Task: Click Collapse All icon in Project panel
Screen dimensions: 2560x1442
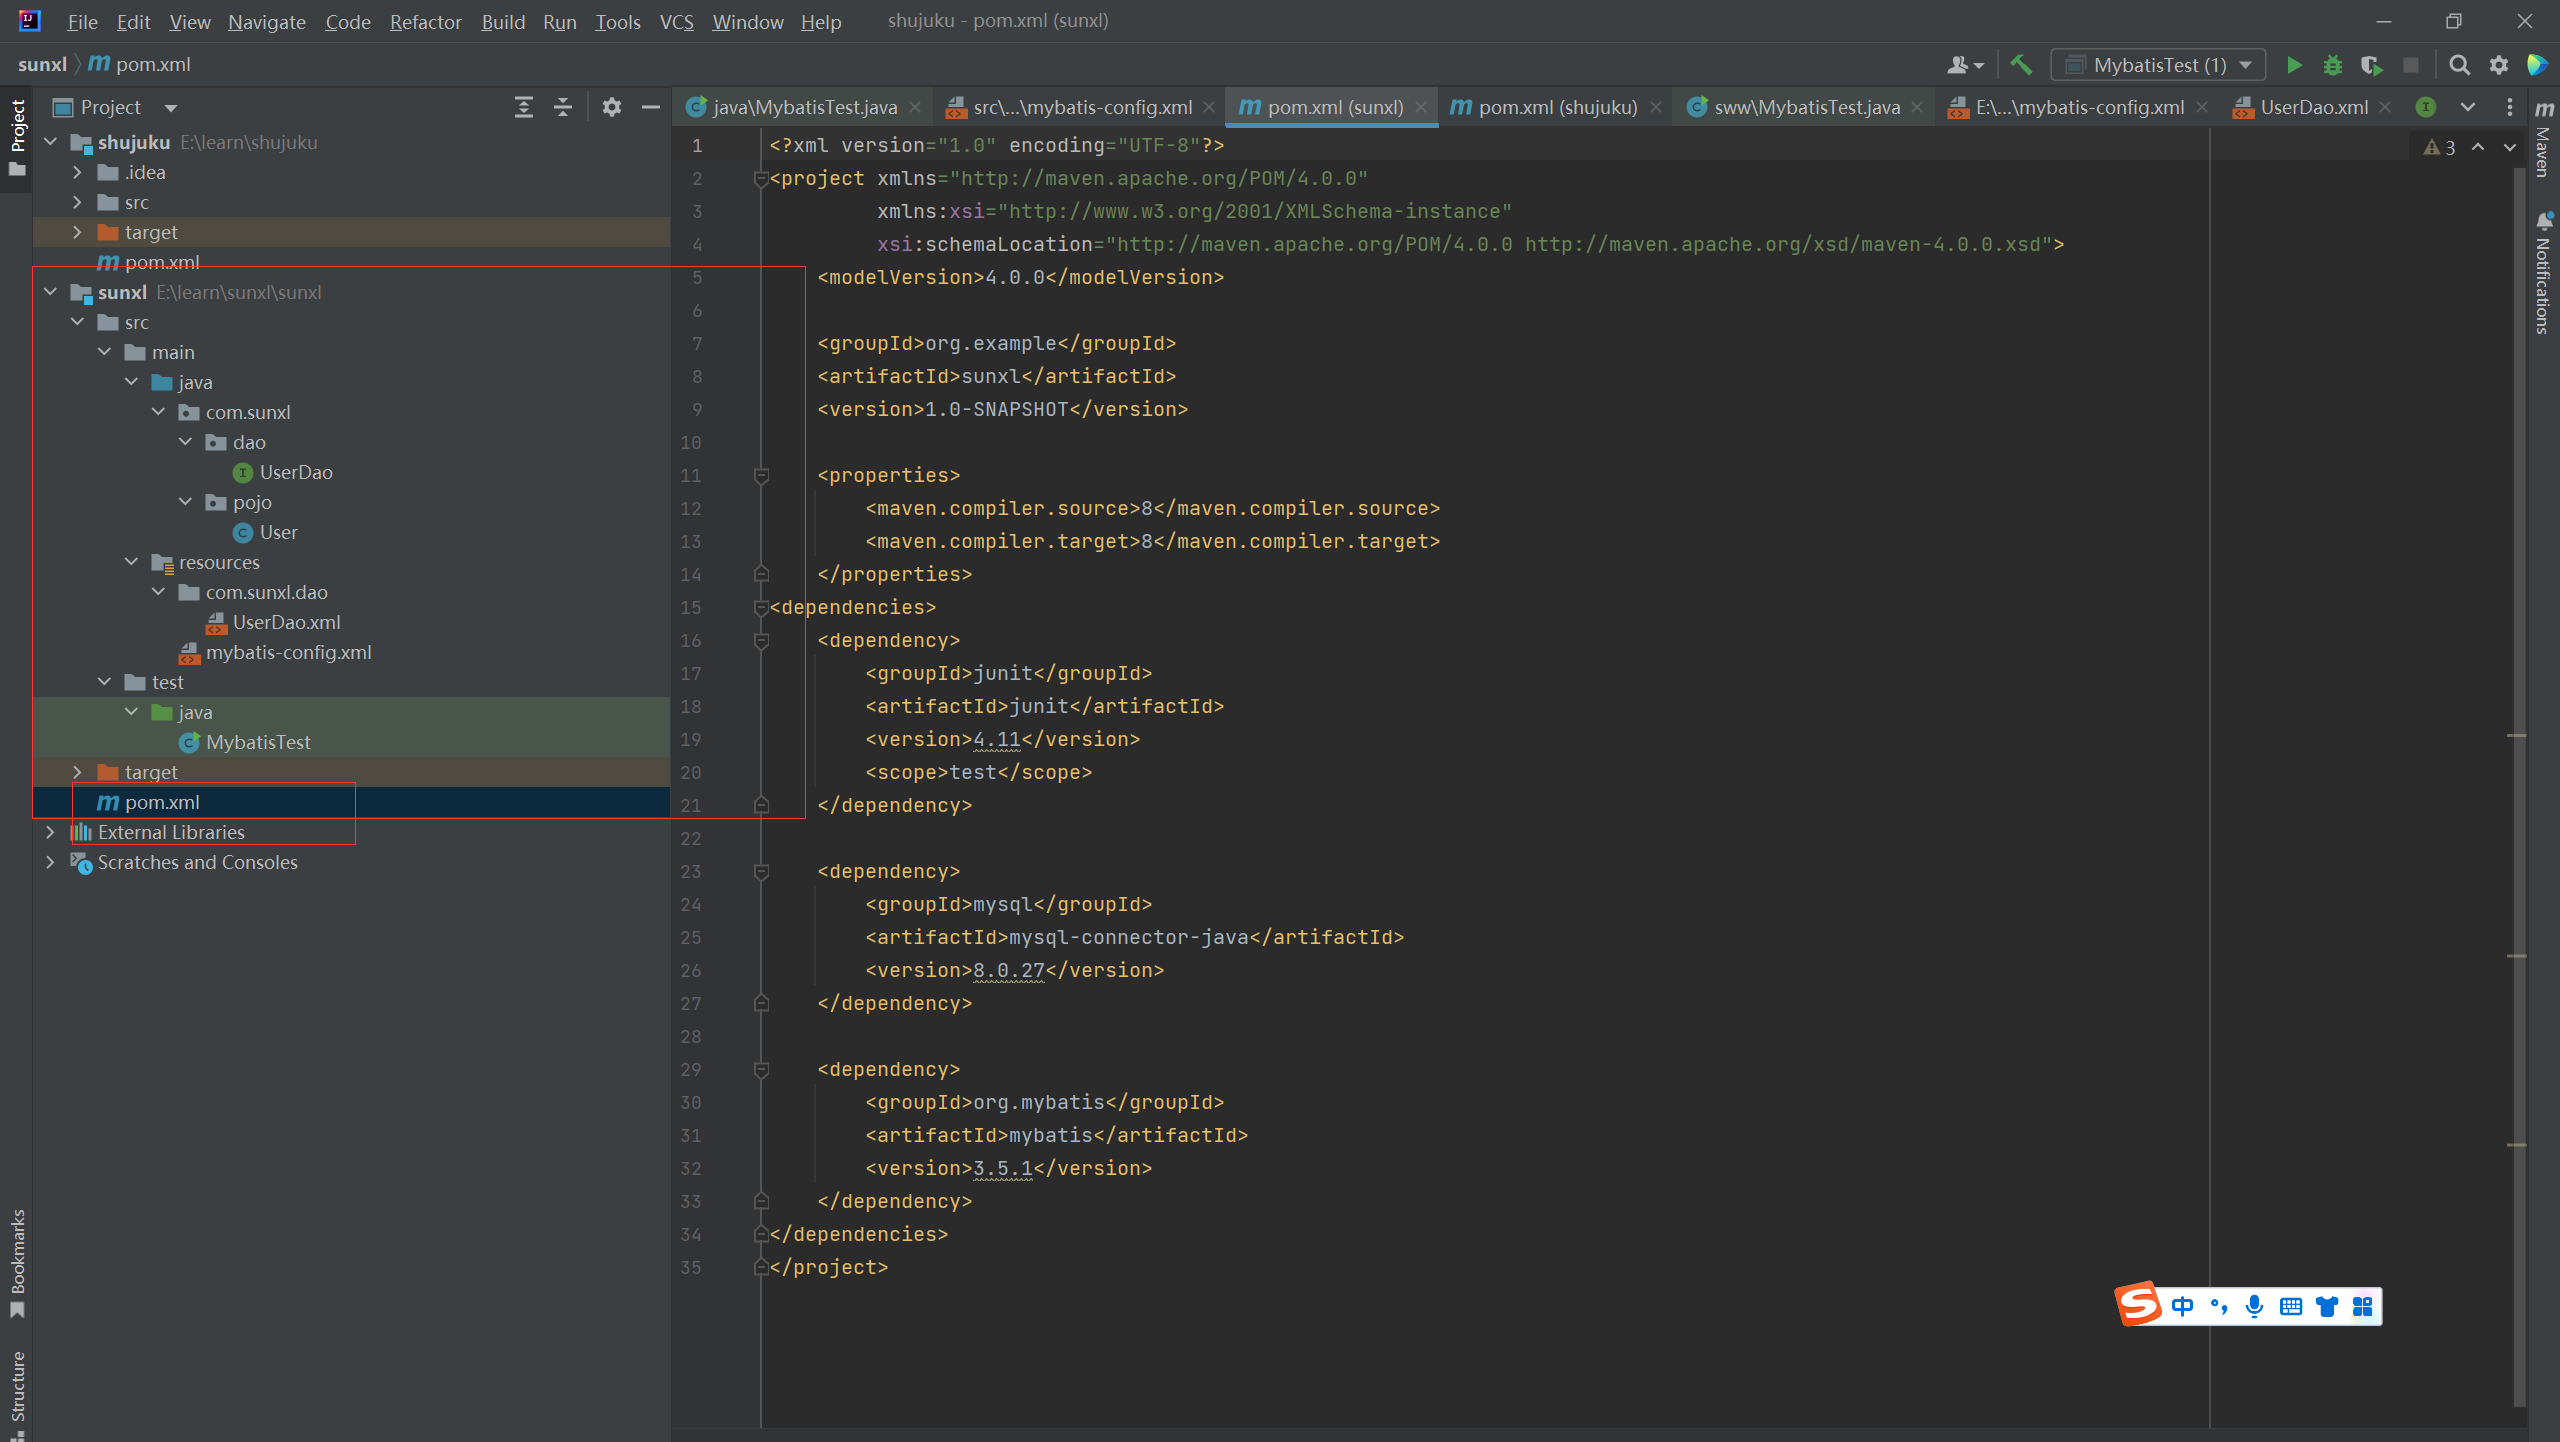Action: pyautogui.click(x=563, y=107)
